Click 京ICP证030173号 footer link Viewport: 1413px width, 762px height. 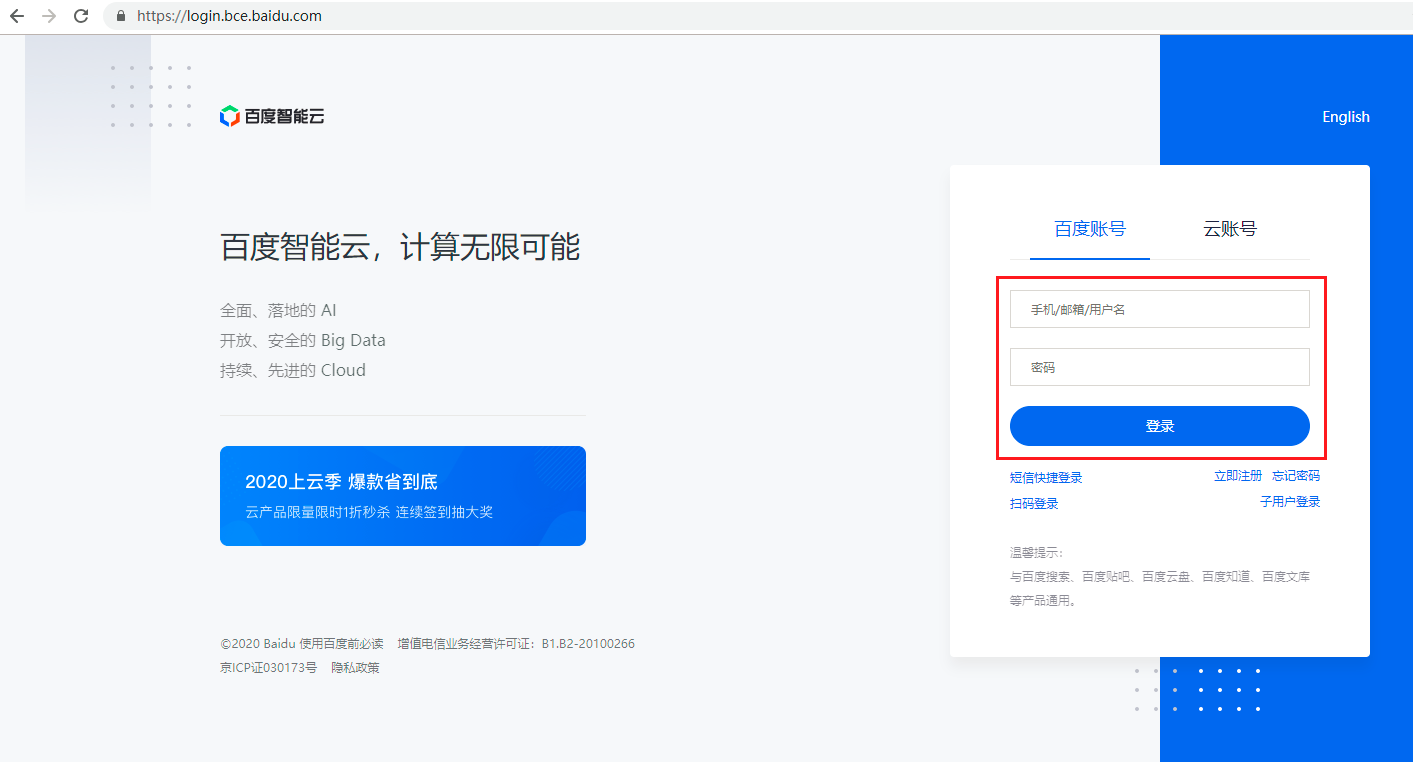[268, 668]
